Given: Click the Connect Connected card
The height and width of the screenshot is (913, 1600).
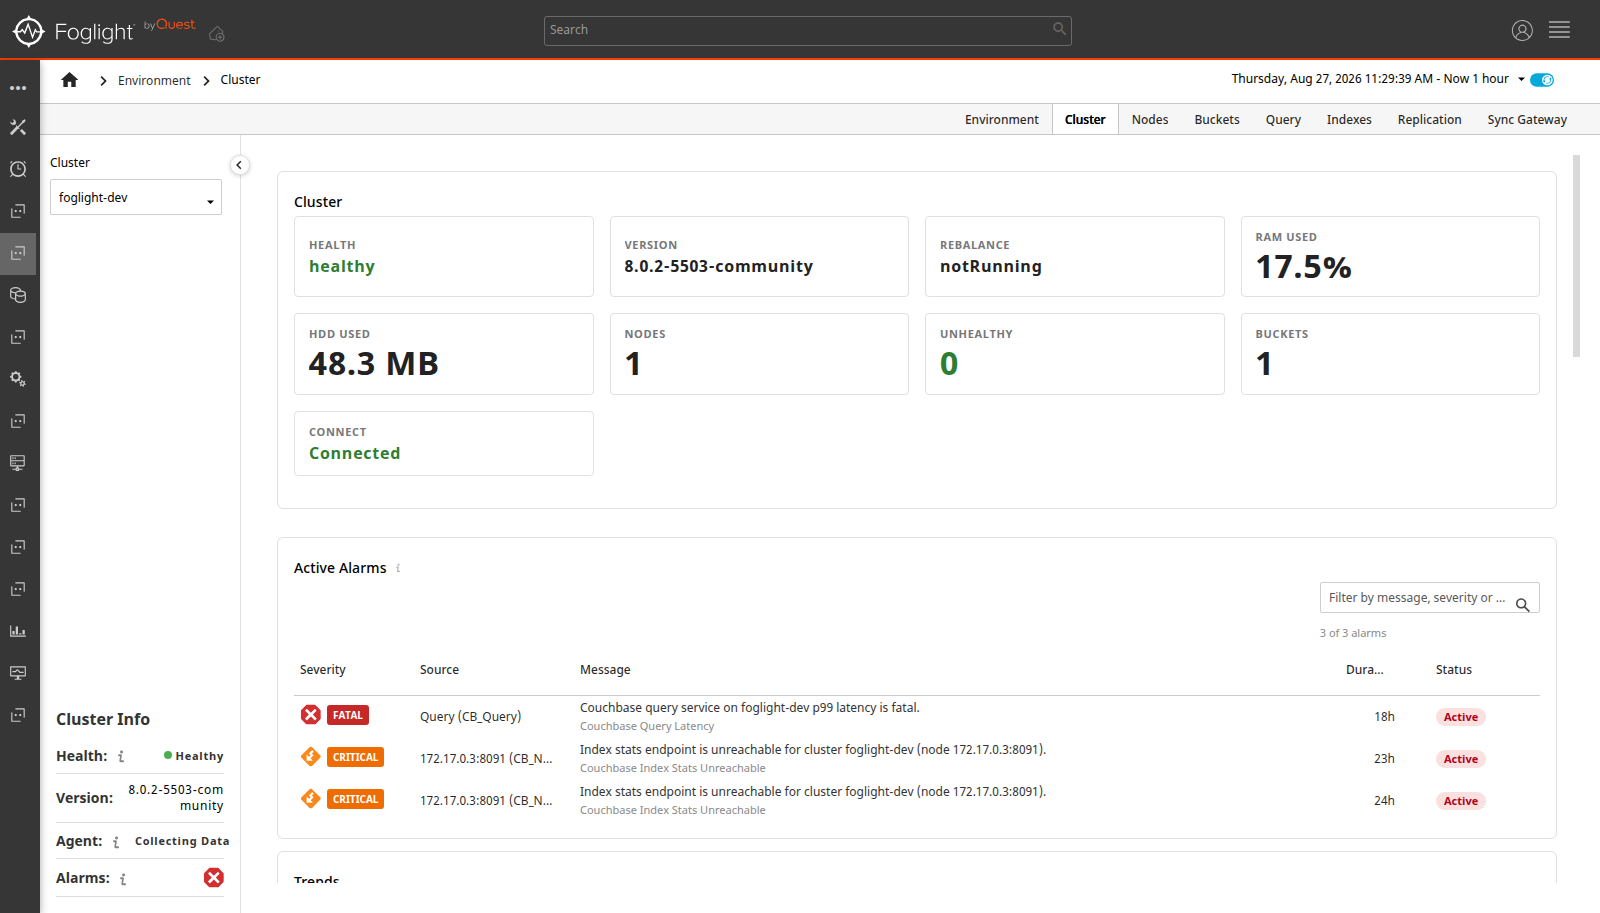Looking at the screenshot, I should (x=444, y=443).
